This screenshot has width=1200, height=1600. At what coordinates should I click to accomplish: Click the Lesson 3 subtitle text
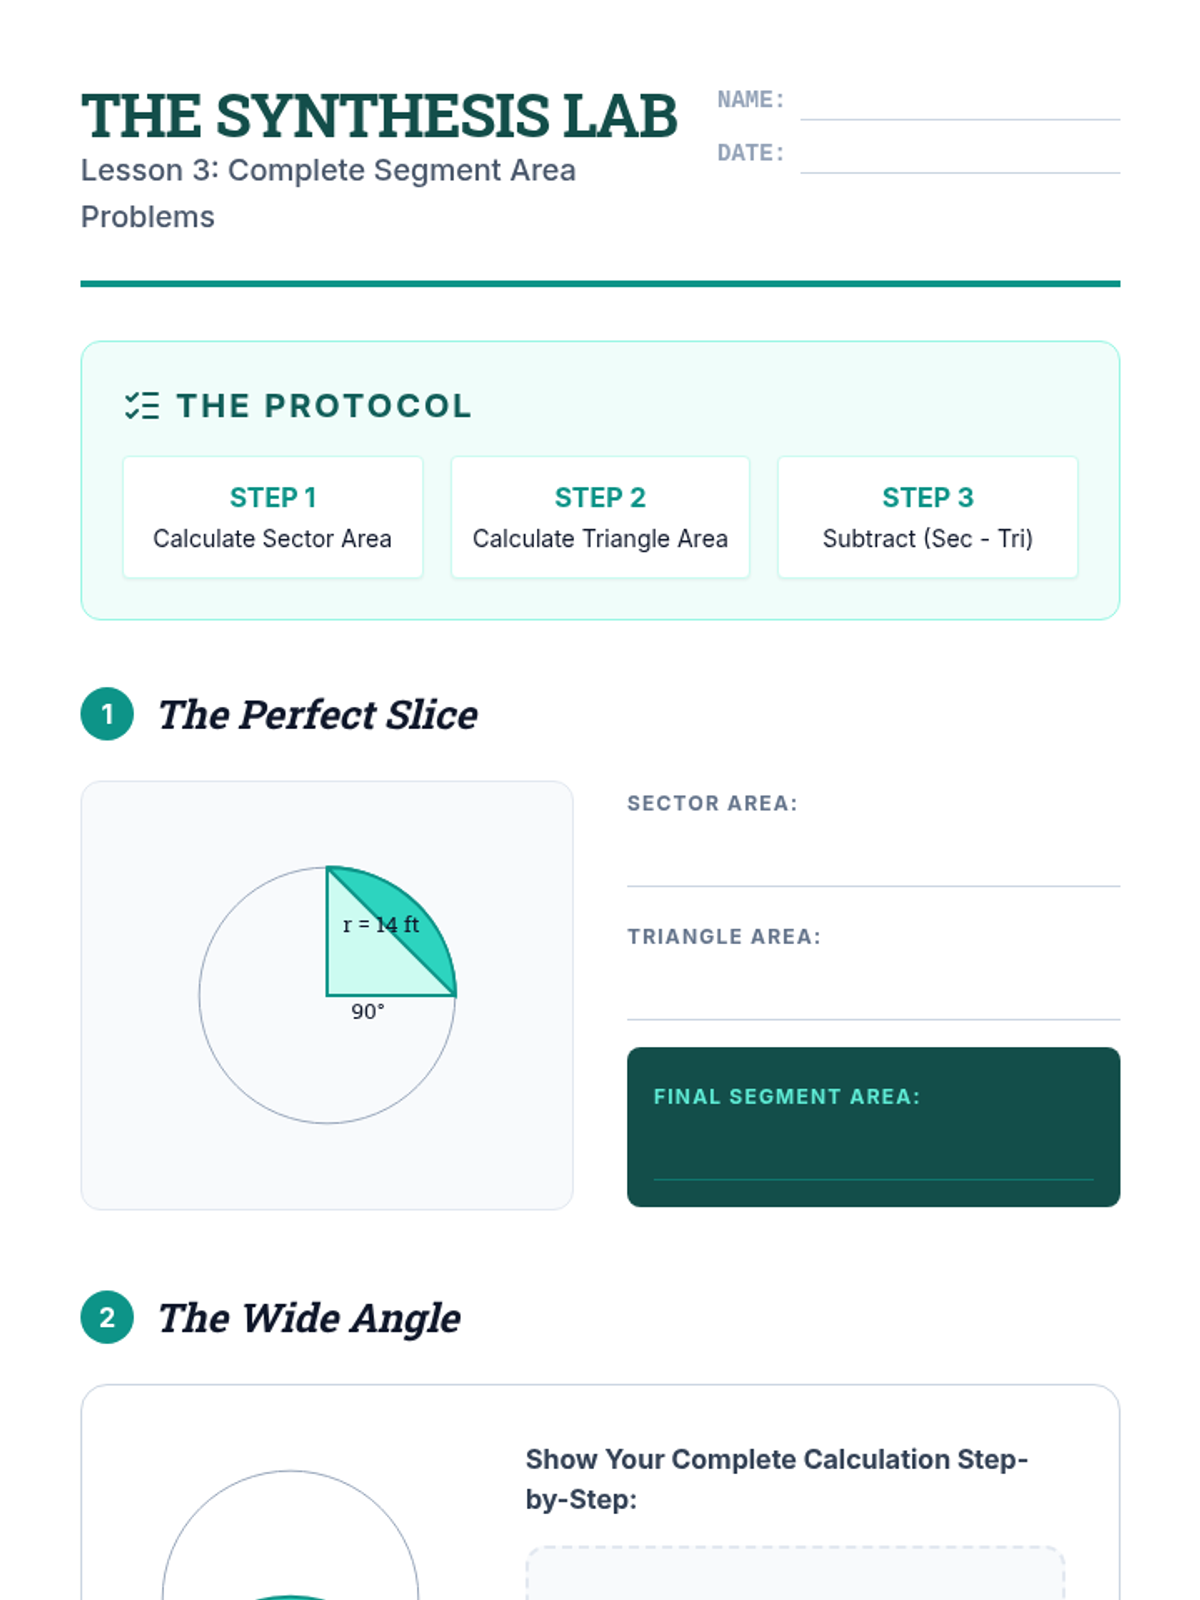(x=328, y=193)
